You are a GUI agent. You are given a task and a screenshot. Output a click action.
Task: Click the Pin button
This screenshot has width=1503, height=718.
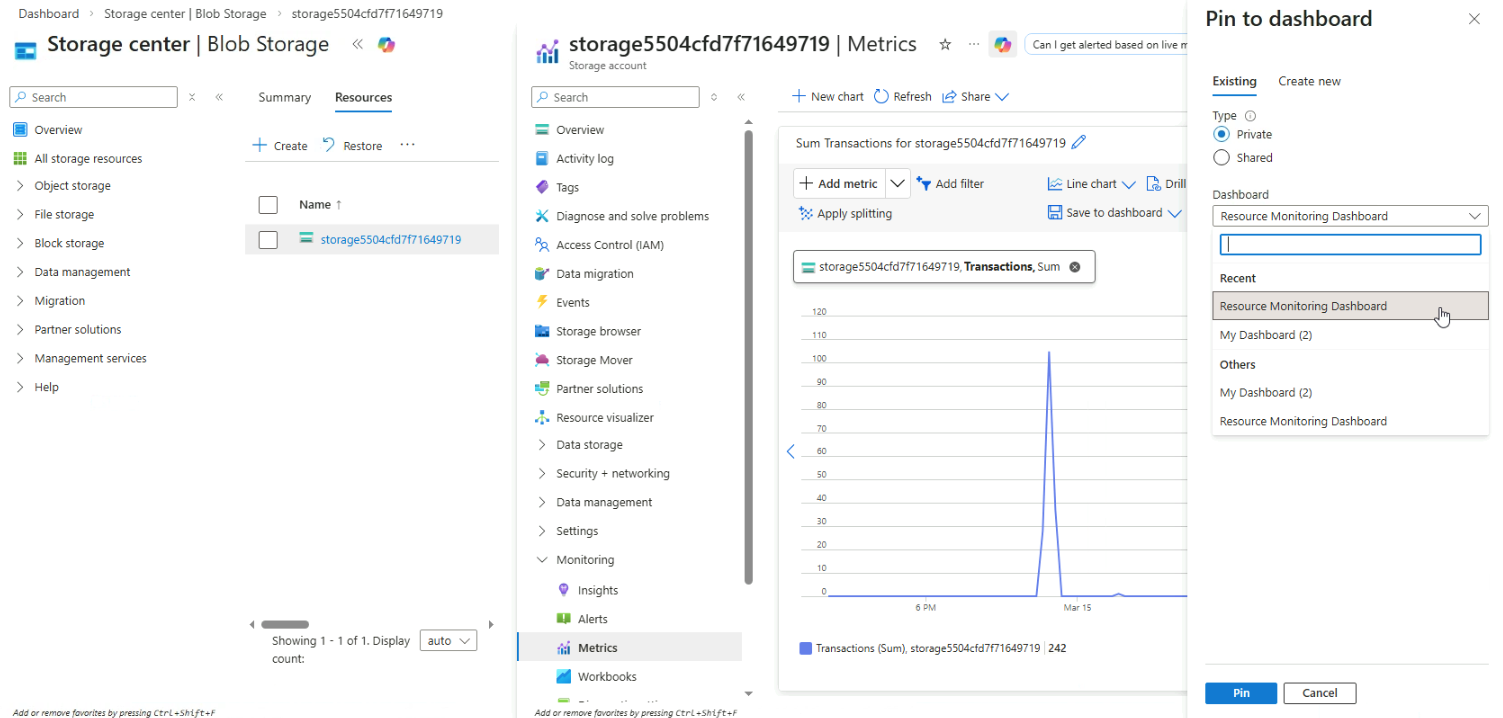(1240, 693)
